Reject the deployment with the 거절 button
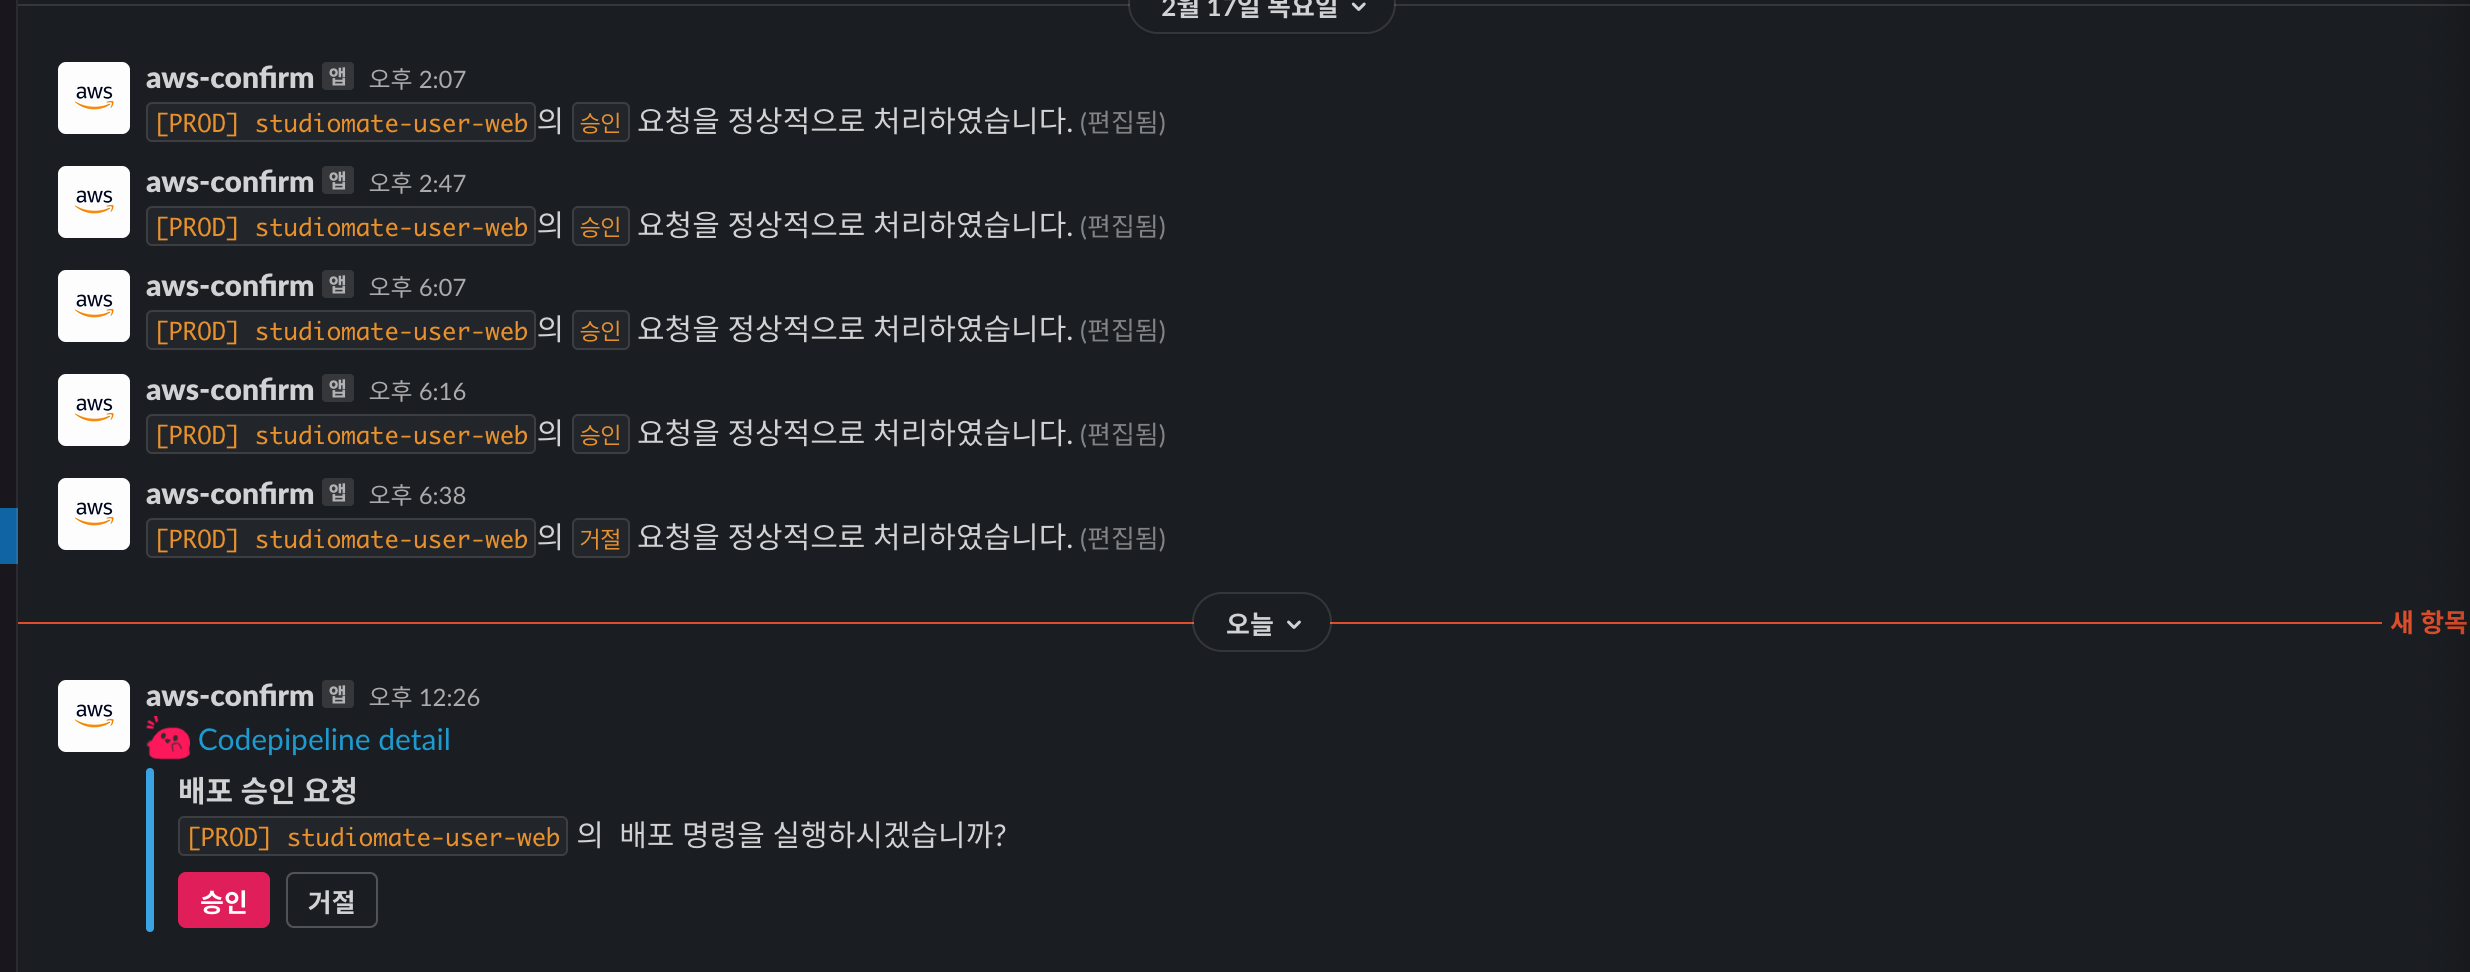 332,900
